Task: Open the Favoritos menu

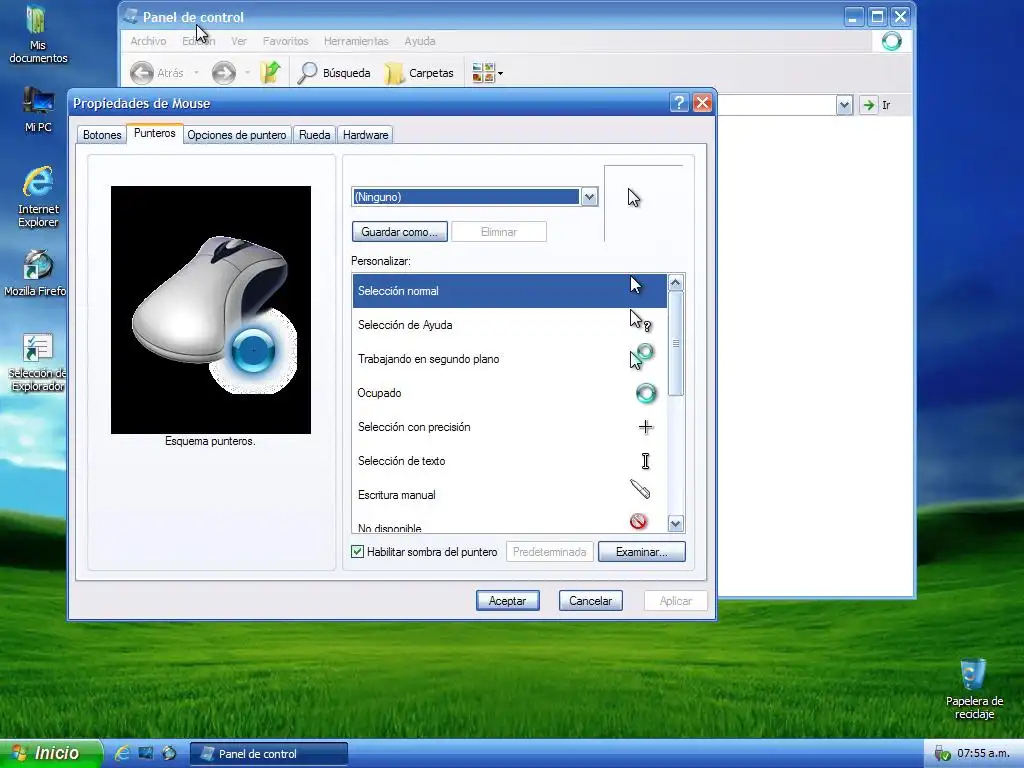Action: (285, 40)
